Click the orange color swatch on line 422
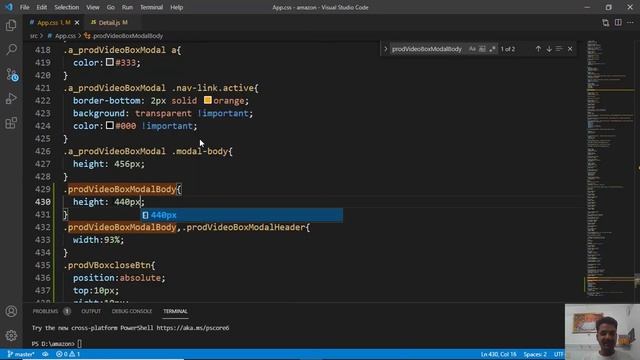Image resolution: width=640 pixels, height=360 pixels. coord(208,100)
